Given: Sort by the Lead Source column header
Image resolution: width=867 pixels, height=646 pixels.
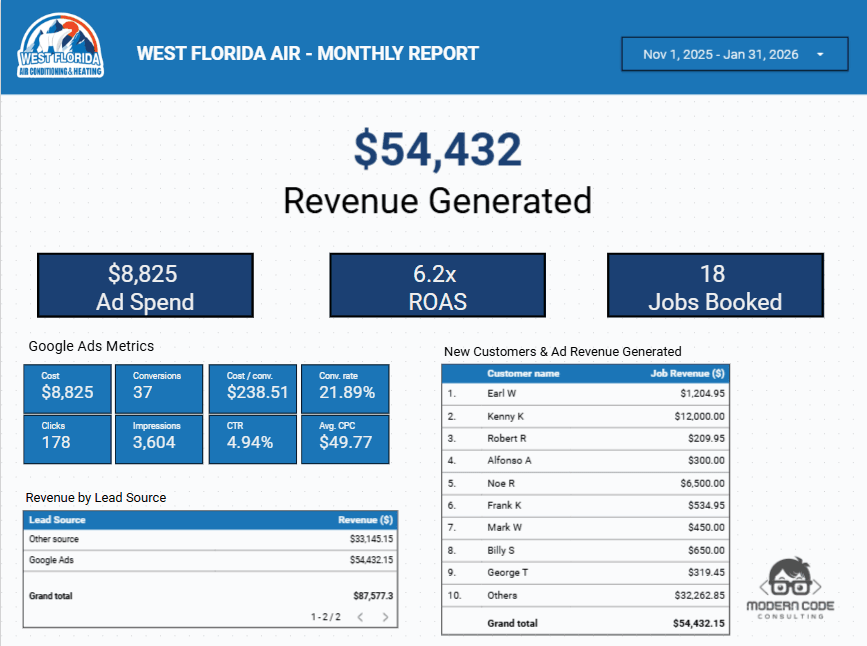Looking at the screenshot, I should tap(55, 520).
